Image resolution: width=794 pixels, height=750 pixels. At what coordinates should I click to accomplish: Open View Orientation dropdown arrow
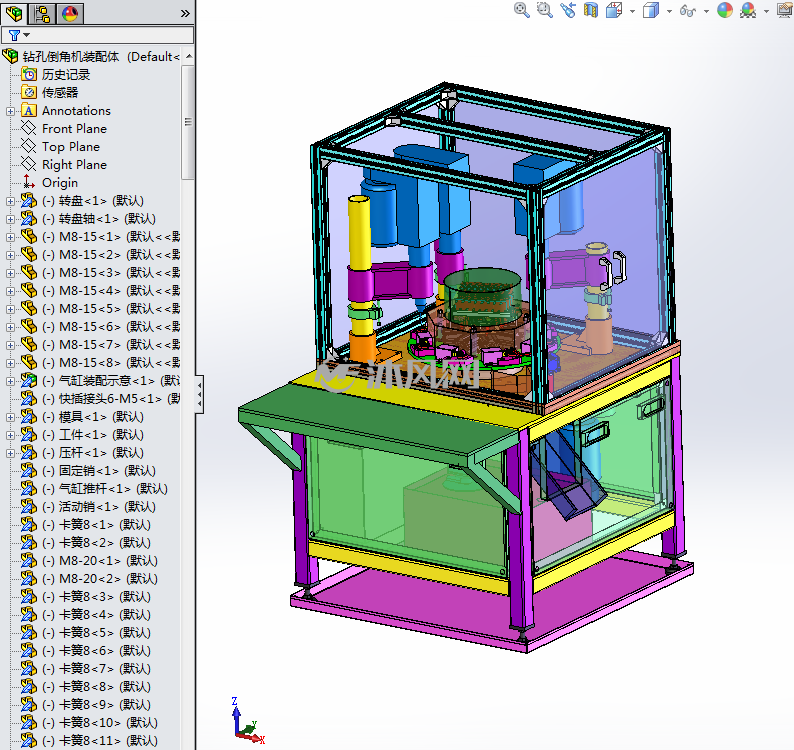[x=632, y=11]
